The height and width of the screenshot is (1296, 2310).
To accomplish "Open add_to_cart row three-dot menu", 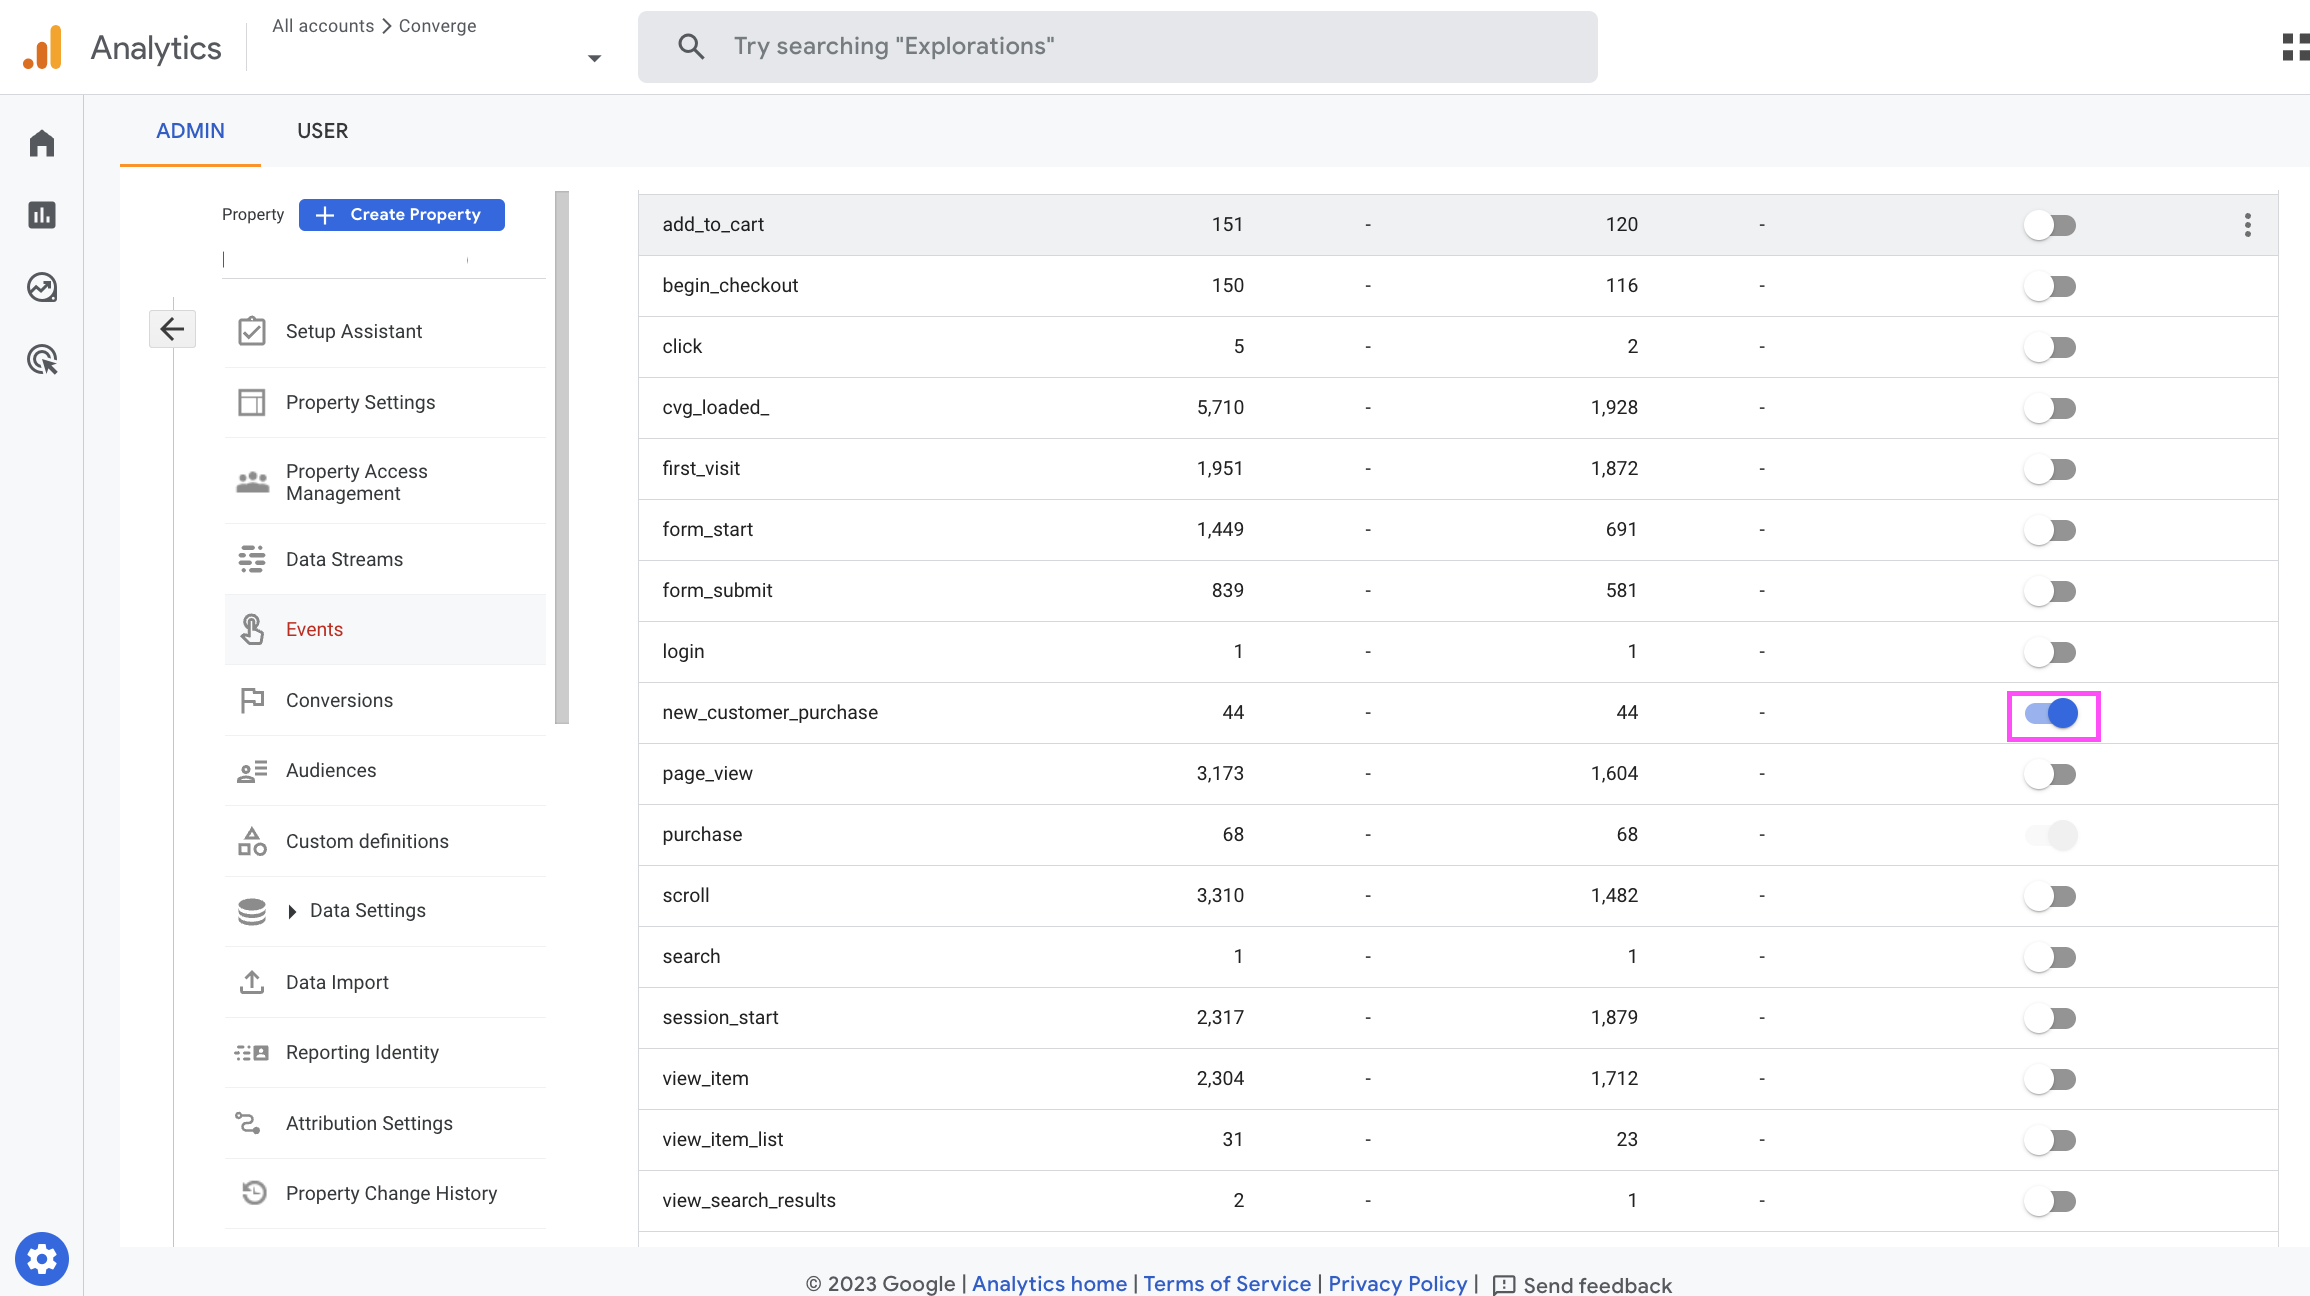I will coord(2247,225).
